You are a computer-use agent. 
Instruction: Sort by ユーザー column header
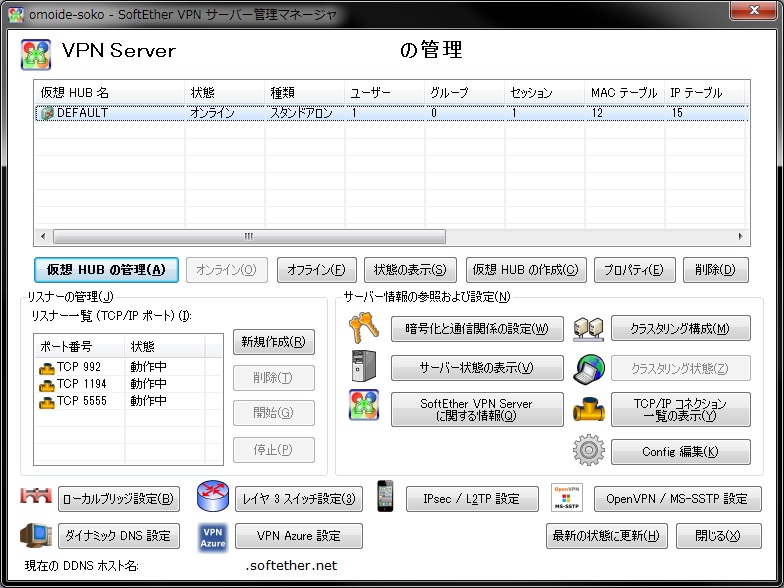384,92
